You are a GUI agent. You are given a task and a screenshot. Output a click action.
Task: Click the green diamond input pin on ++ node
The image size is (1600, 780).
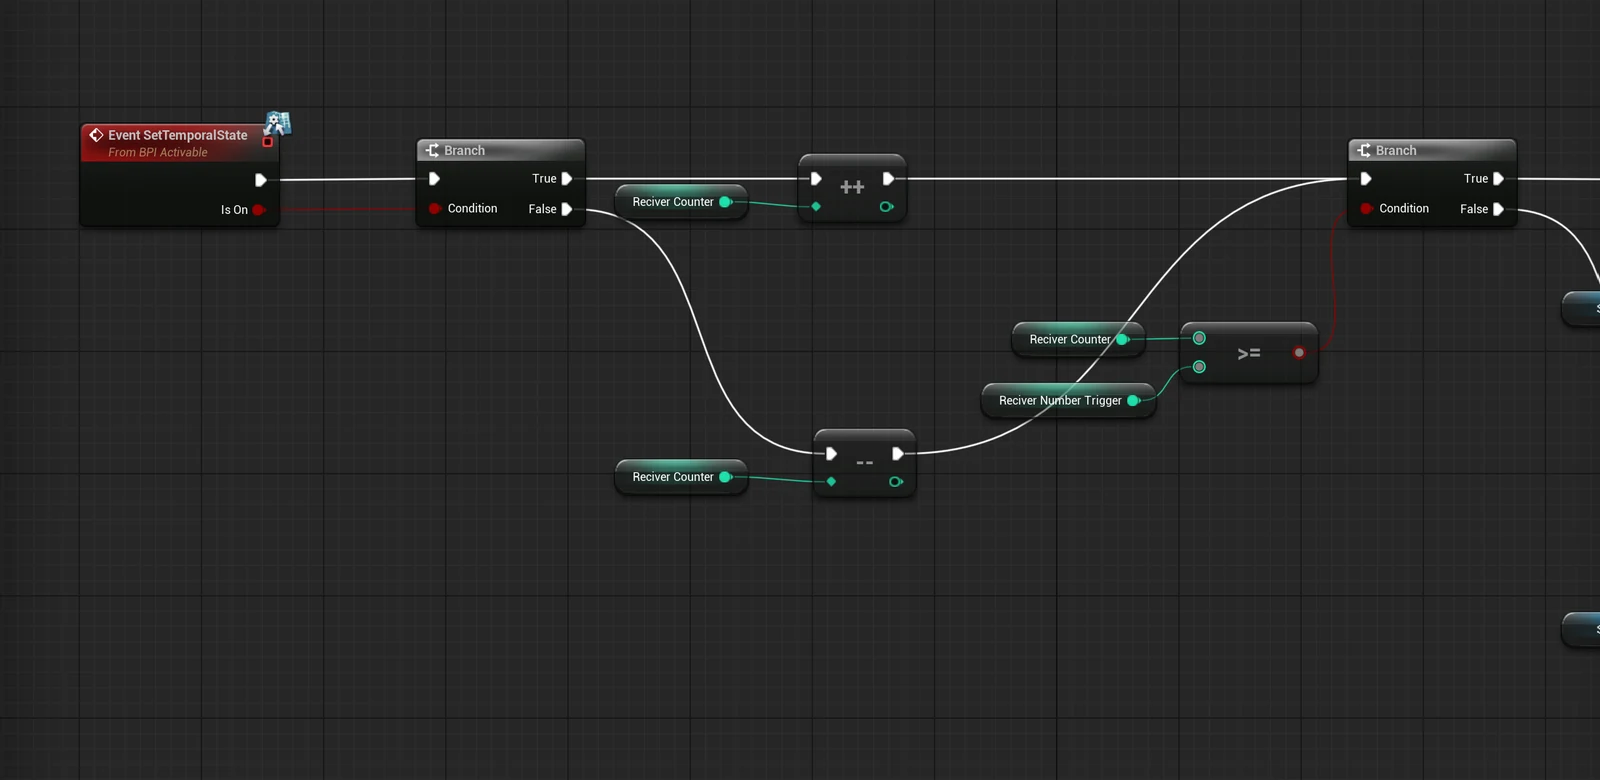click(816, 207)
